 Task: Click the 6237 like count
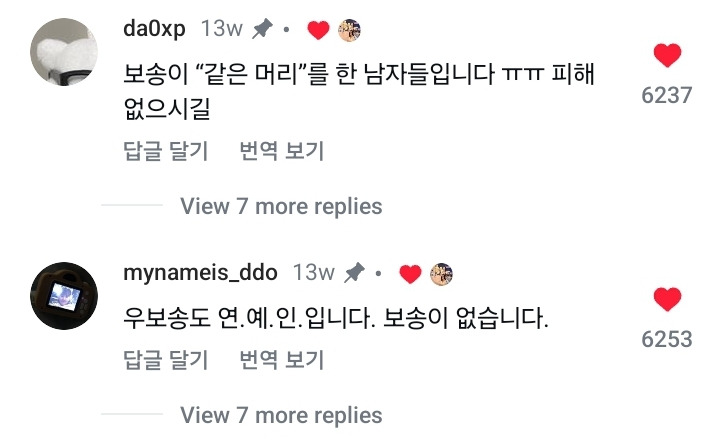tap(667, 95)
